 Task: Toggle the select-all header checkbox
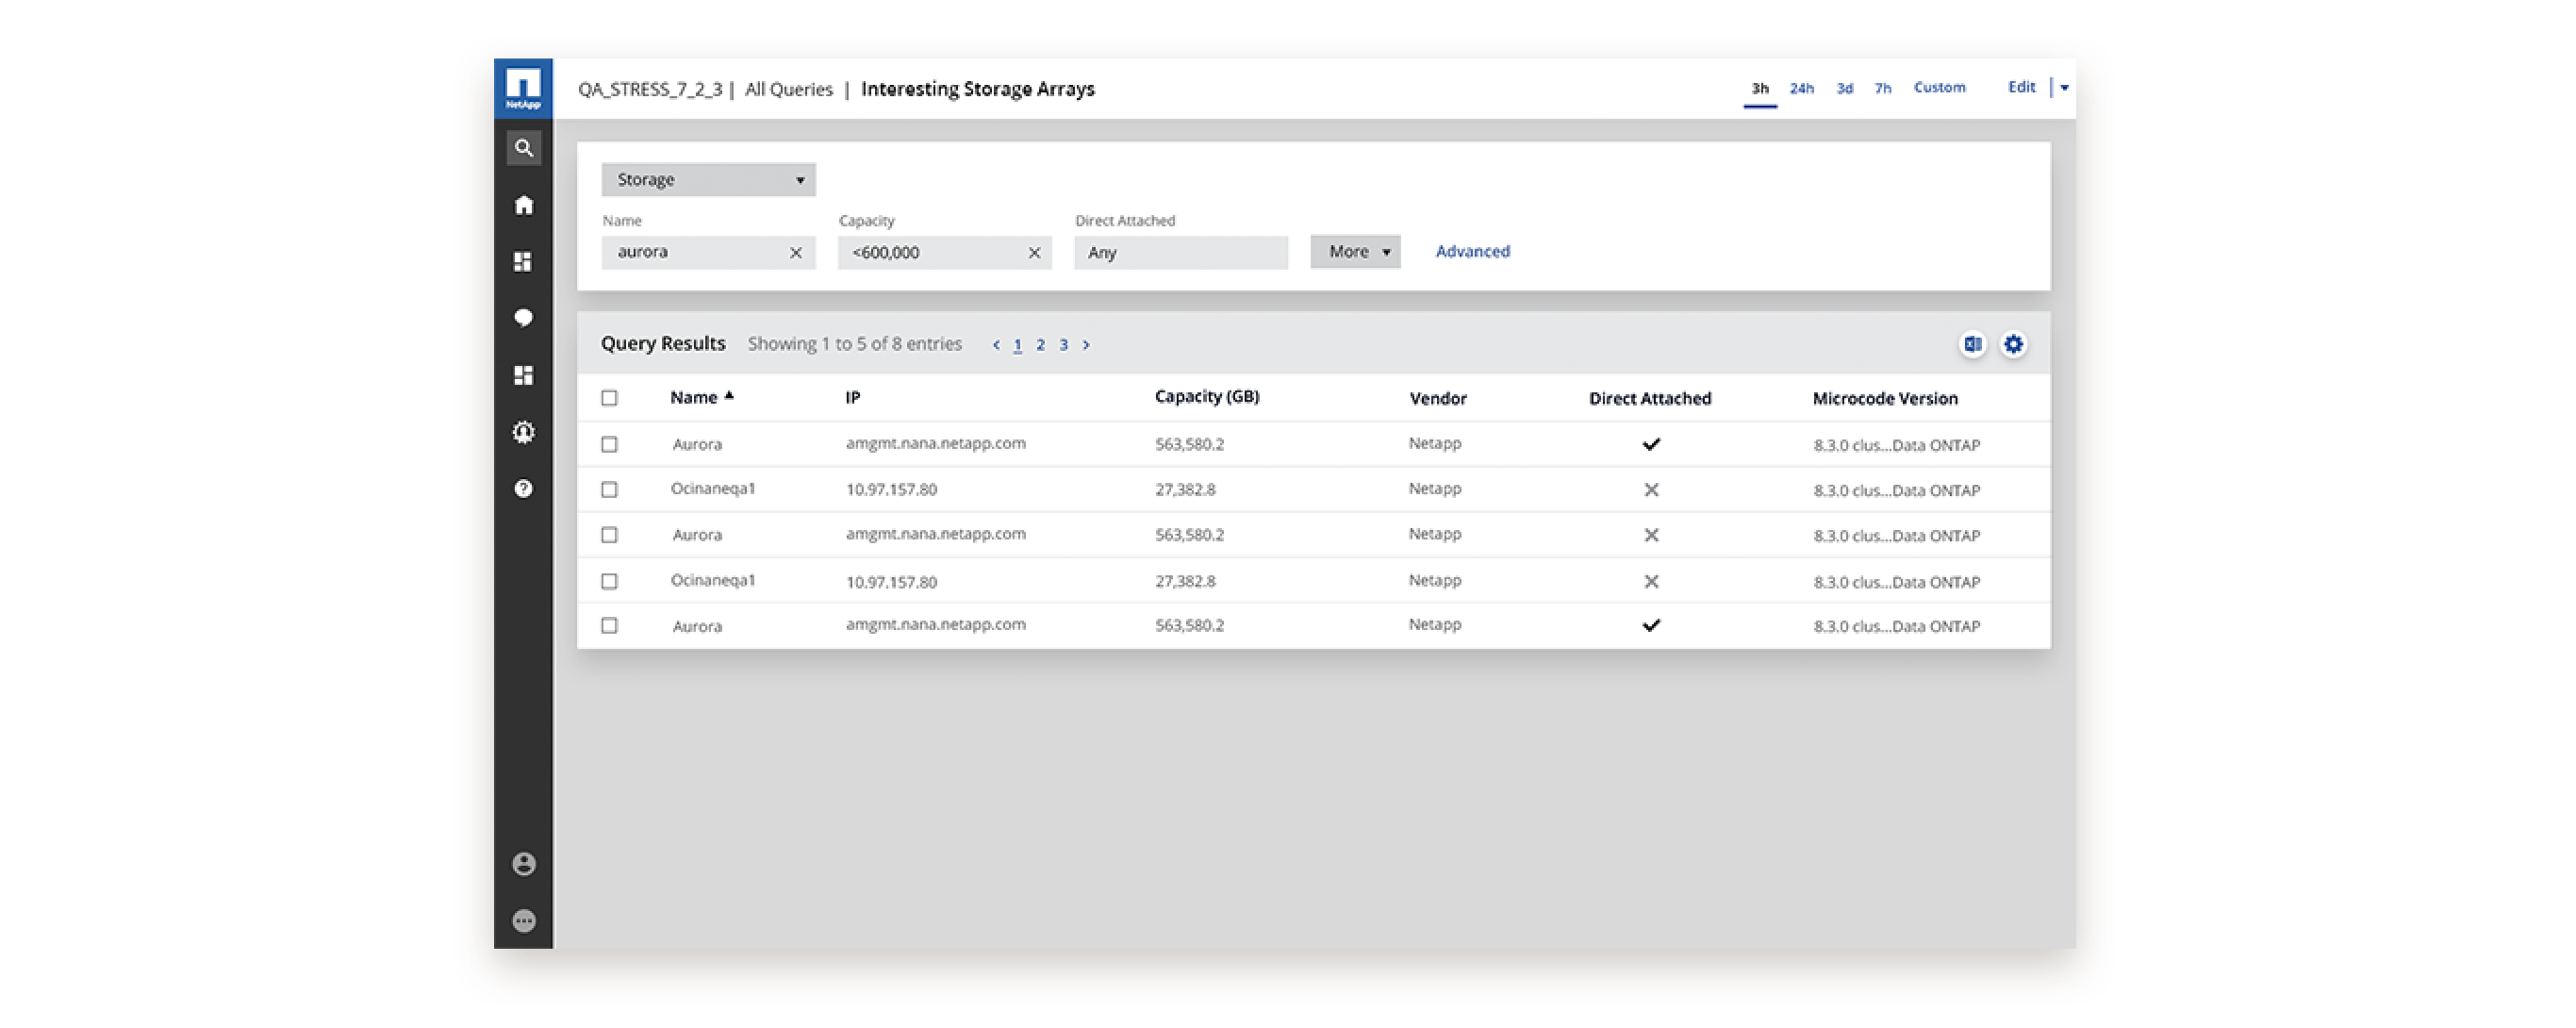pos(609,398)
